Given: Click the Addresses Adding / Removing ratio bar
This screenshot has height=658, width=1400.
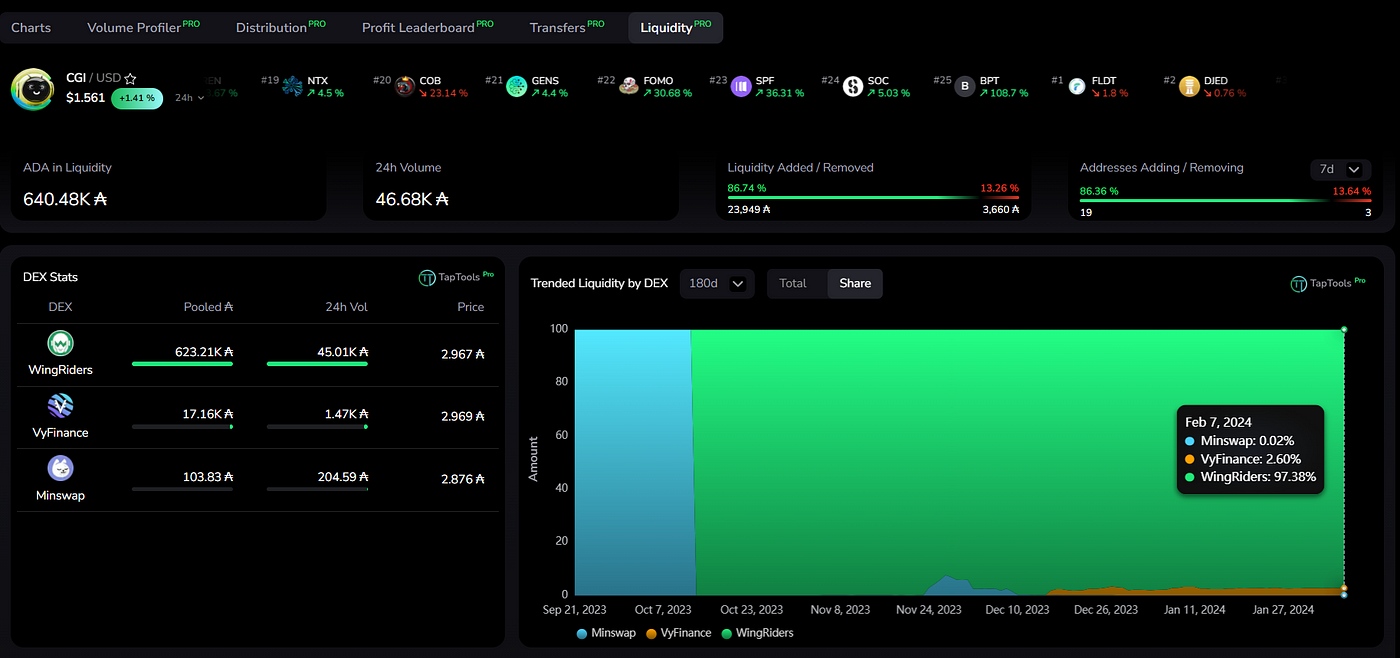Looking at the screenshot, I should [x=1225, y=200].
